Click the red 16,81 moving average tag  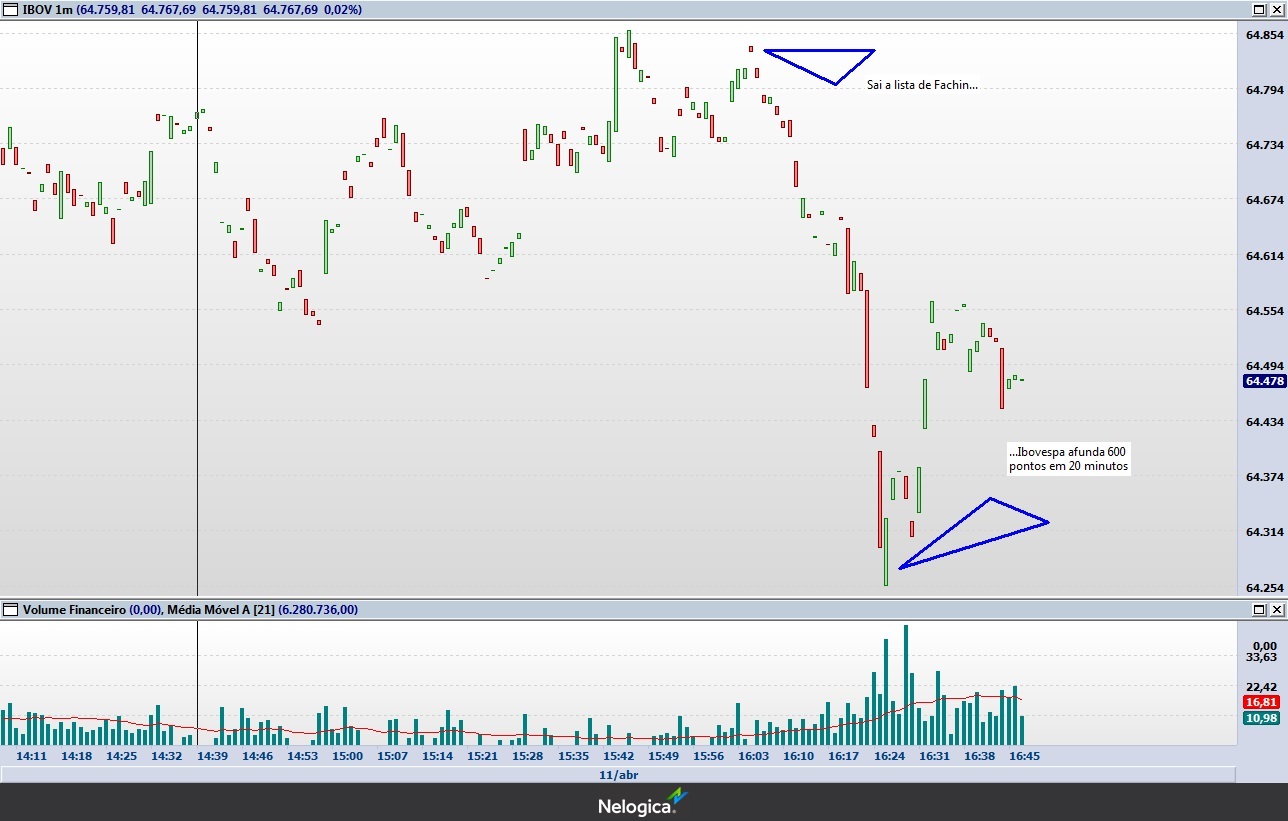(1263, 702)
